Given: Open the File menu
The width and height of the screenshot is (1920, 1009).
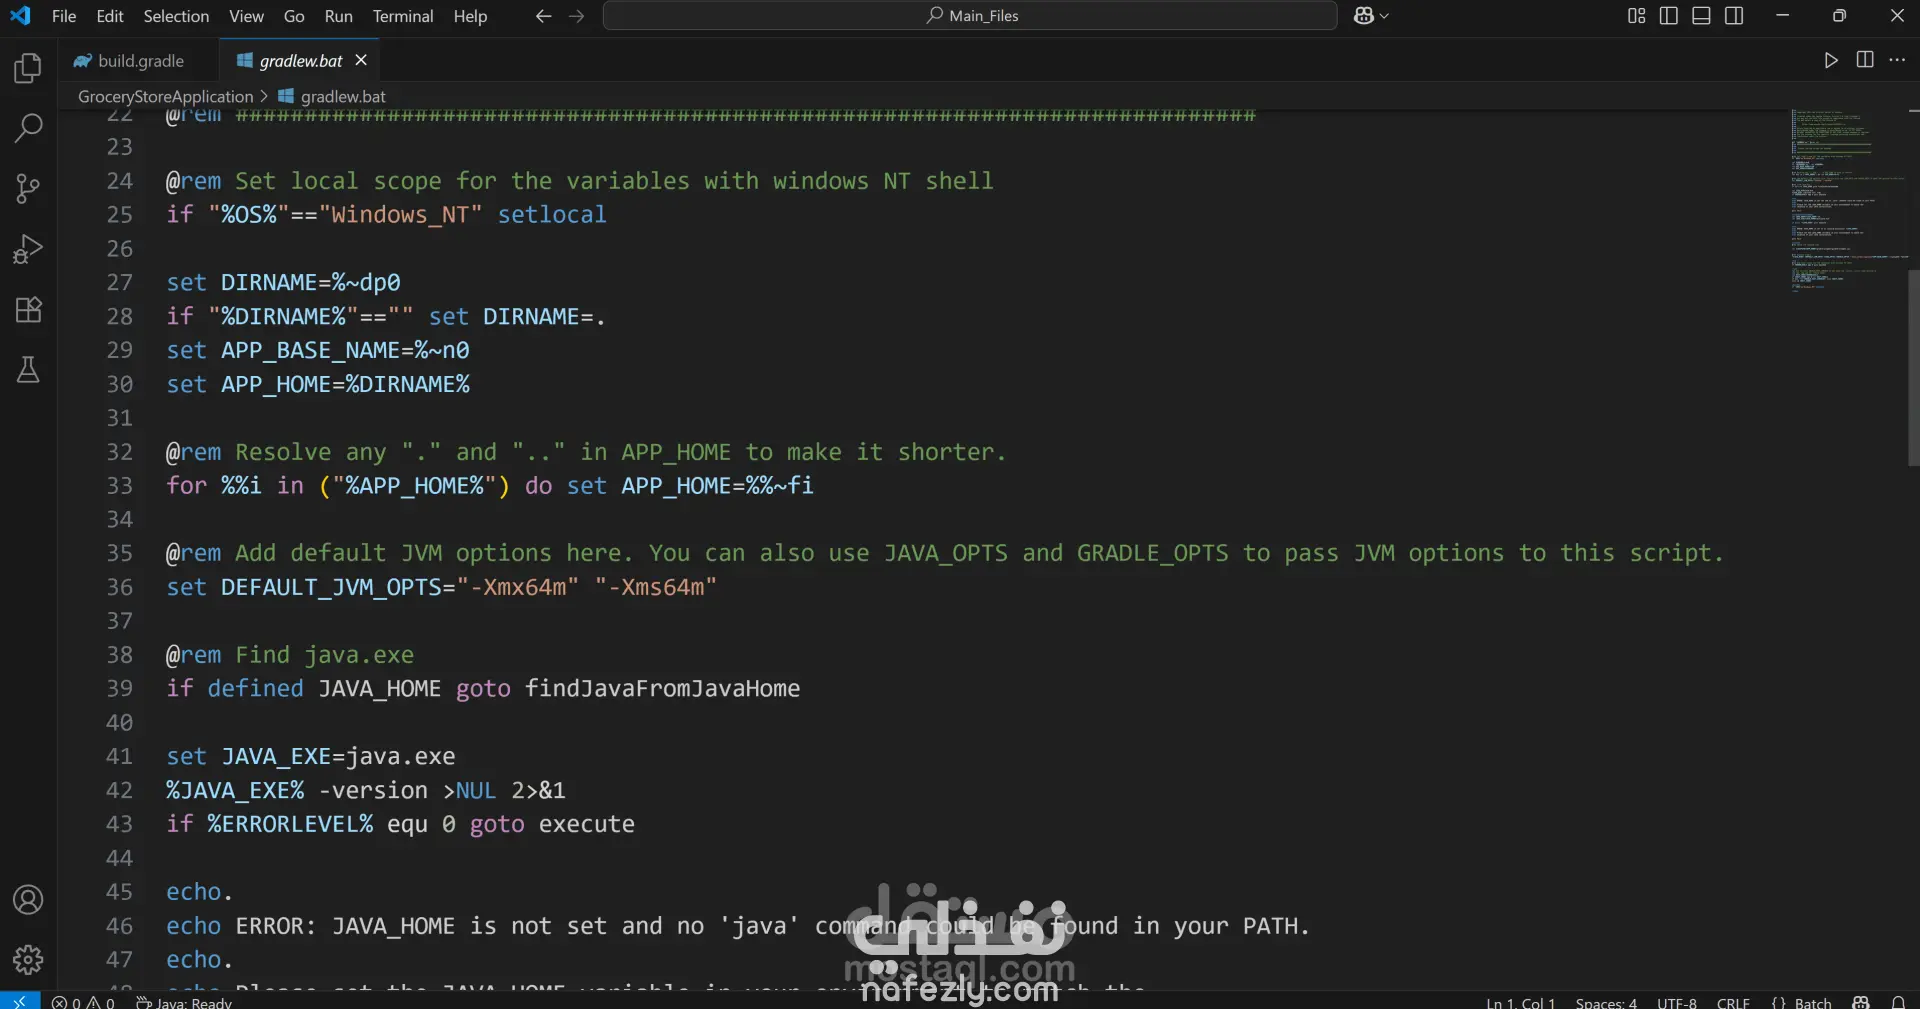Looking at the screenshot, I should pyautogui.click(x=64, y=16).
